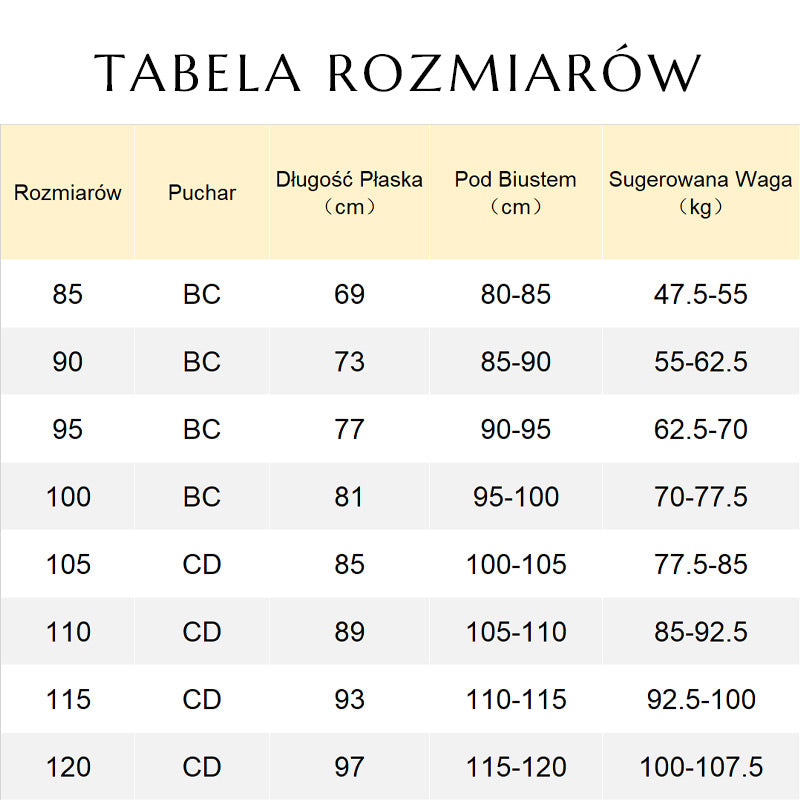Click the Pod Biustem (cm) header
This screenshot has height=800, width=800.
click(x=516, y=193)
